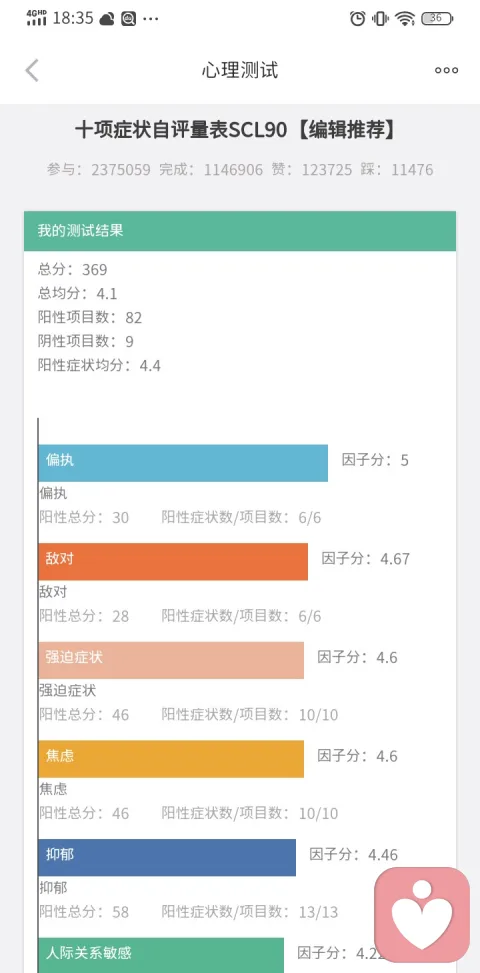Tap the 心理测试 page title
Image resolution: width=480 pixels, height=973 pixels.
pyautogui.click(x=240, y=70)
